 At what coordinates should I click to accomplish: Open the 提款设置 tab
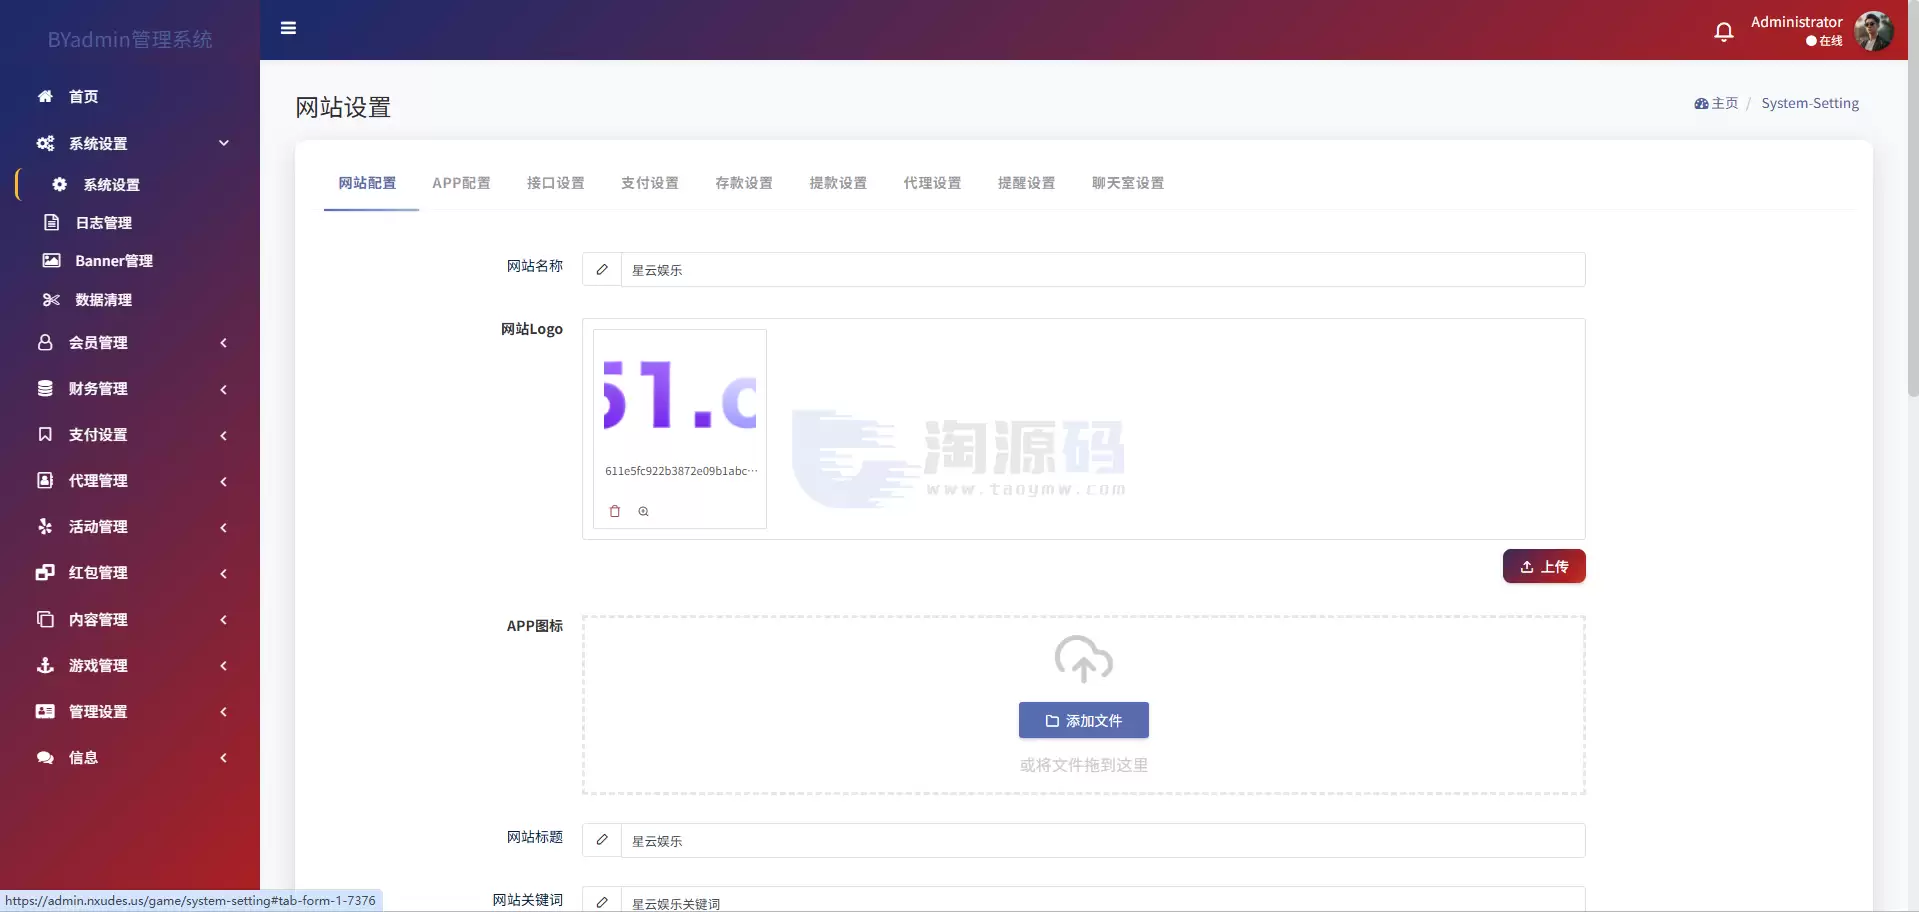837,183
